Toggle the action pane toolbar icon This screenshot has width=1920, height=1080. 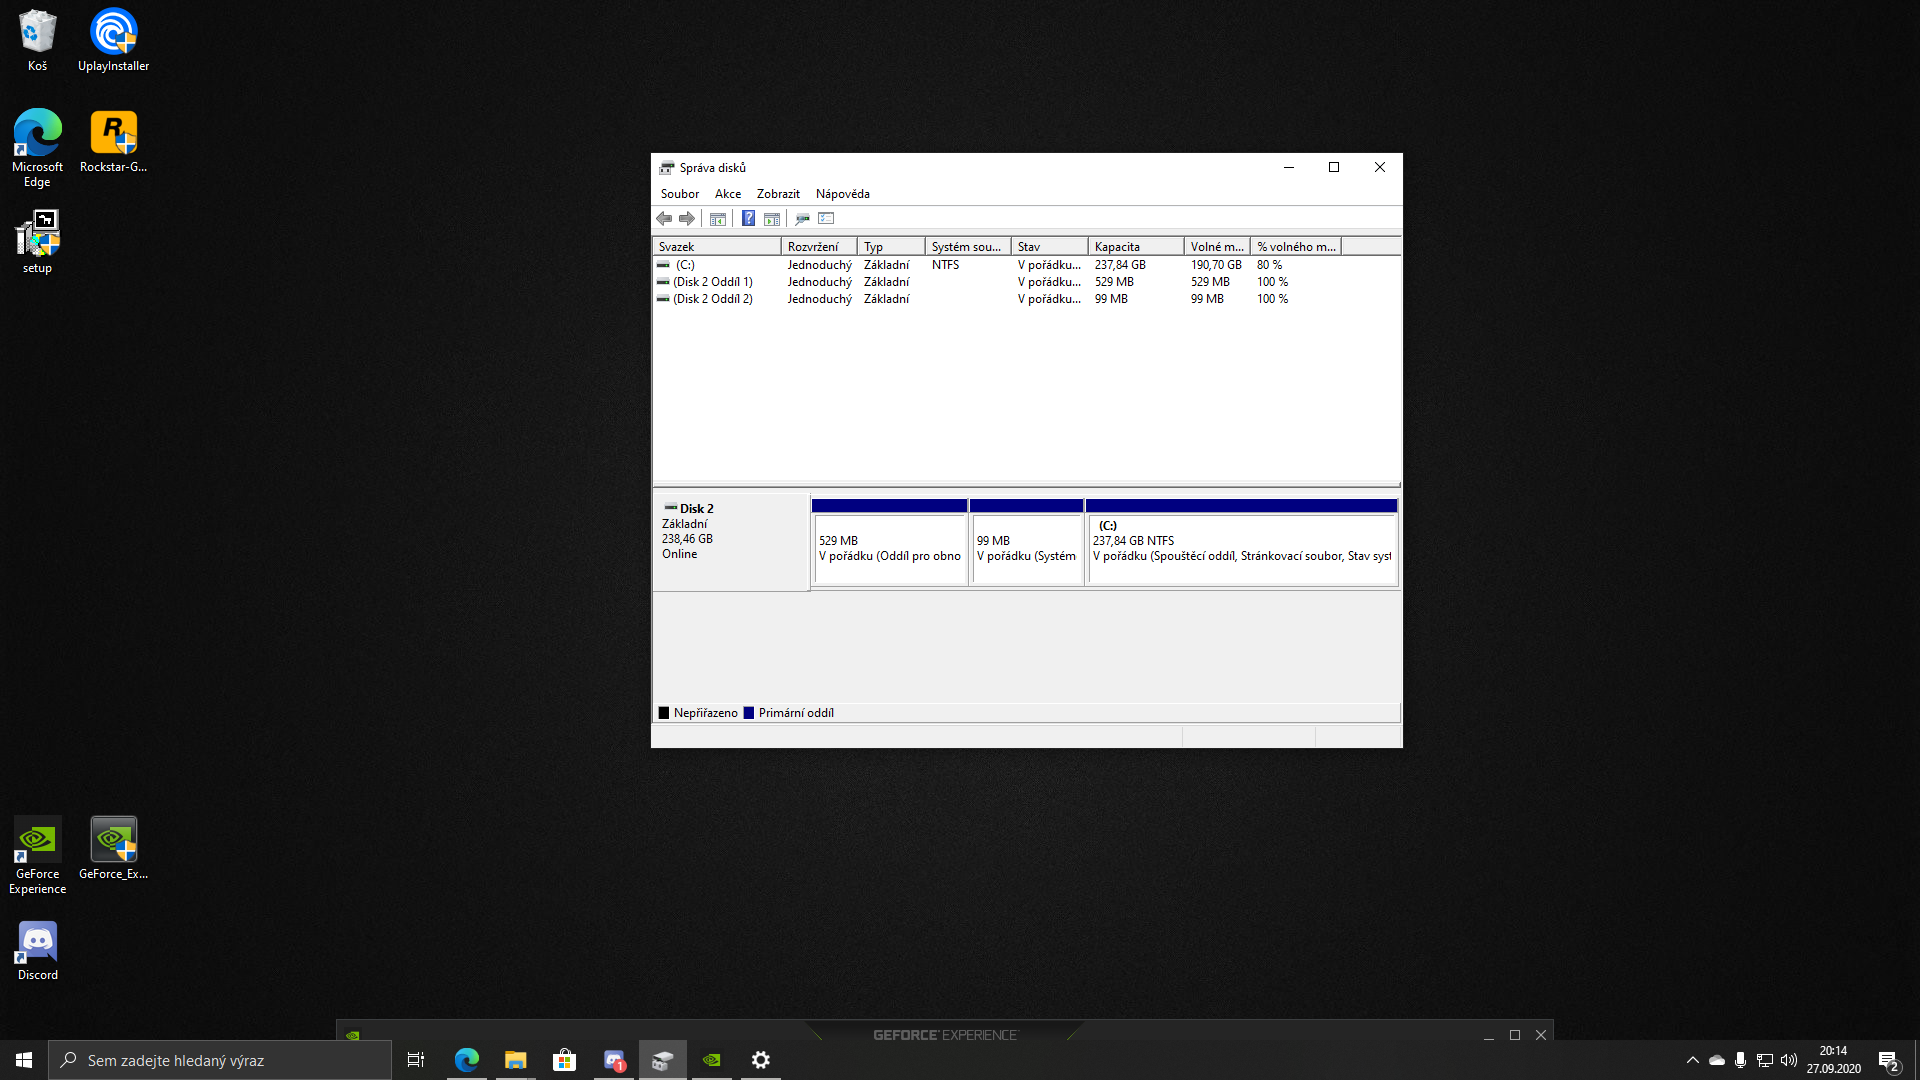coord(772,218)
